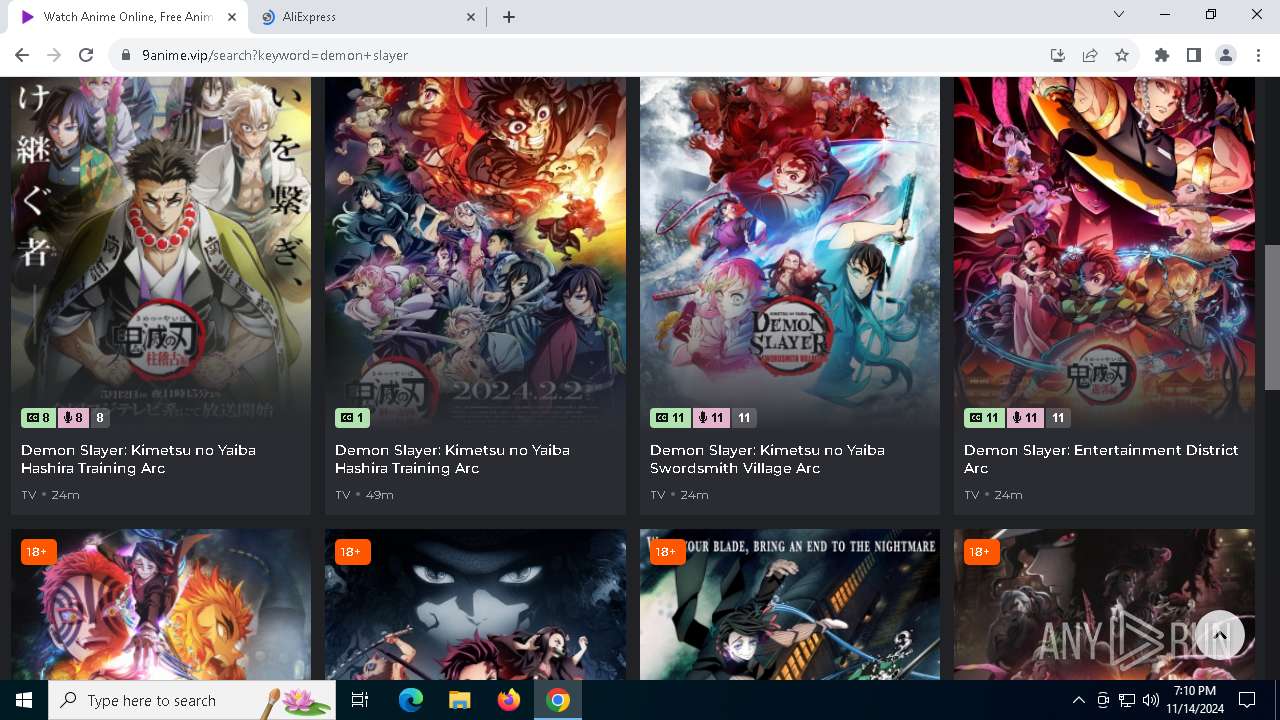Select the Watch Anime Online tab
This screenshot has height=720, width=1280.
[128, 17]
